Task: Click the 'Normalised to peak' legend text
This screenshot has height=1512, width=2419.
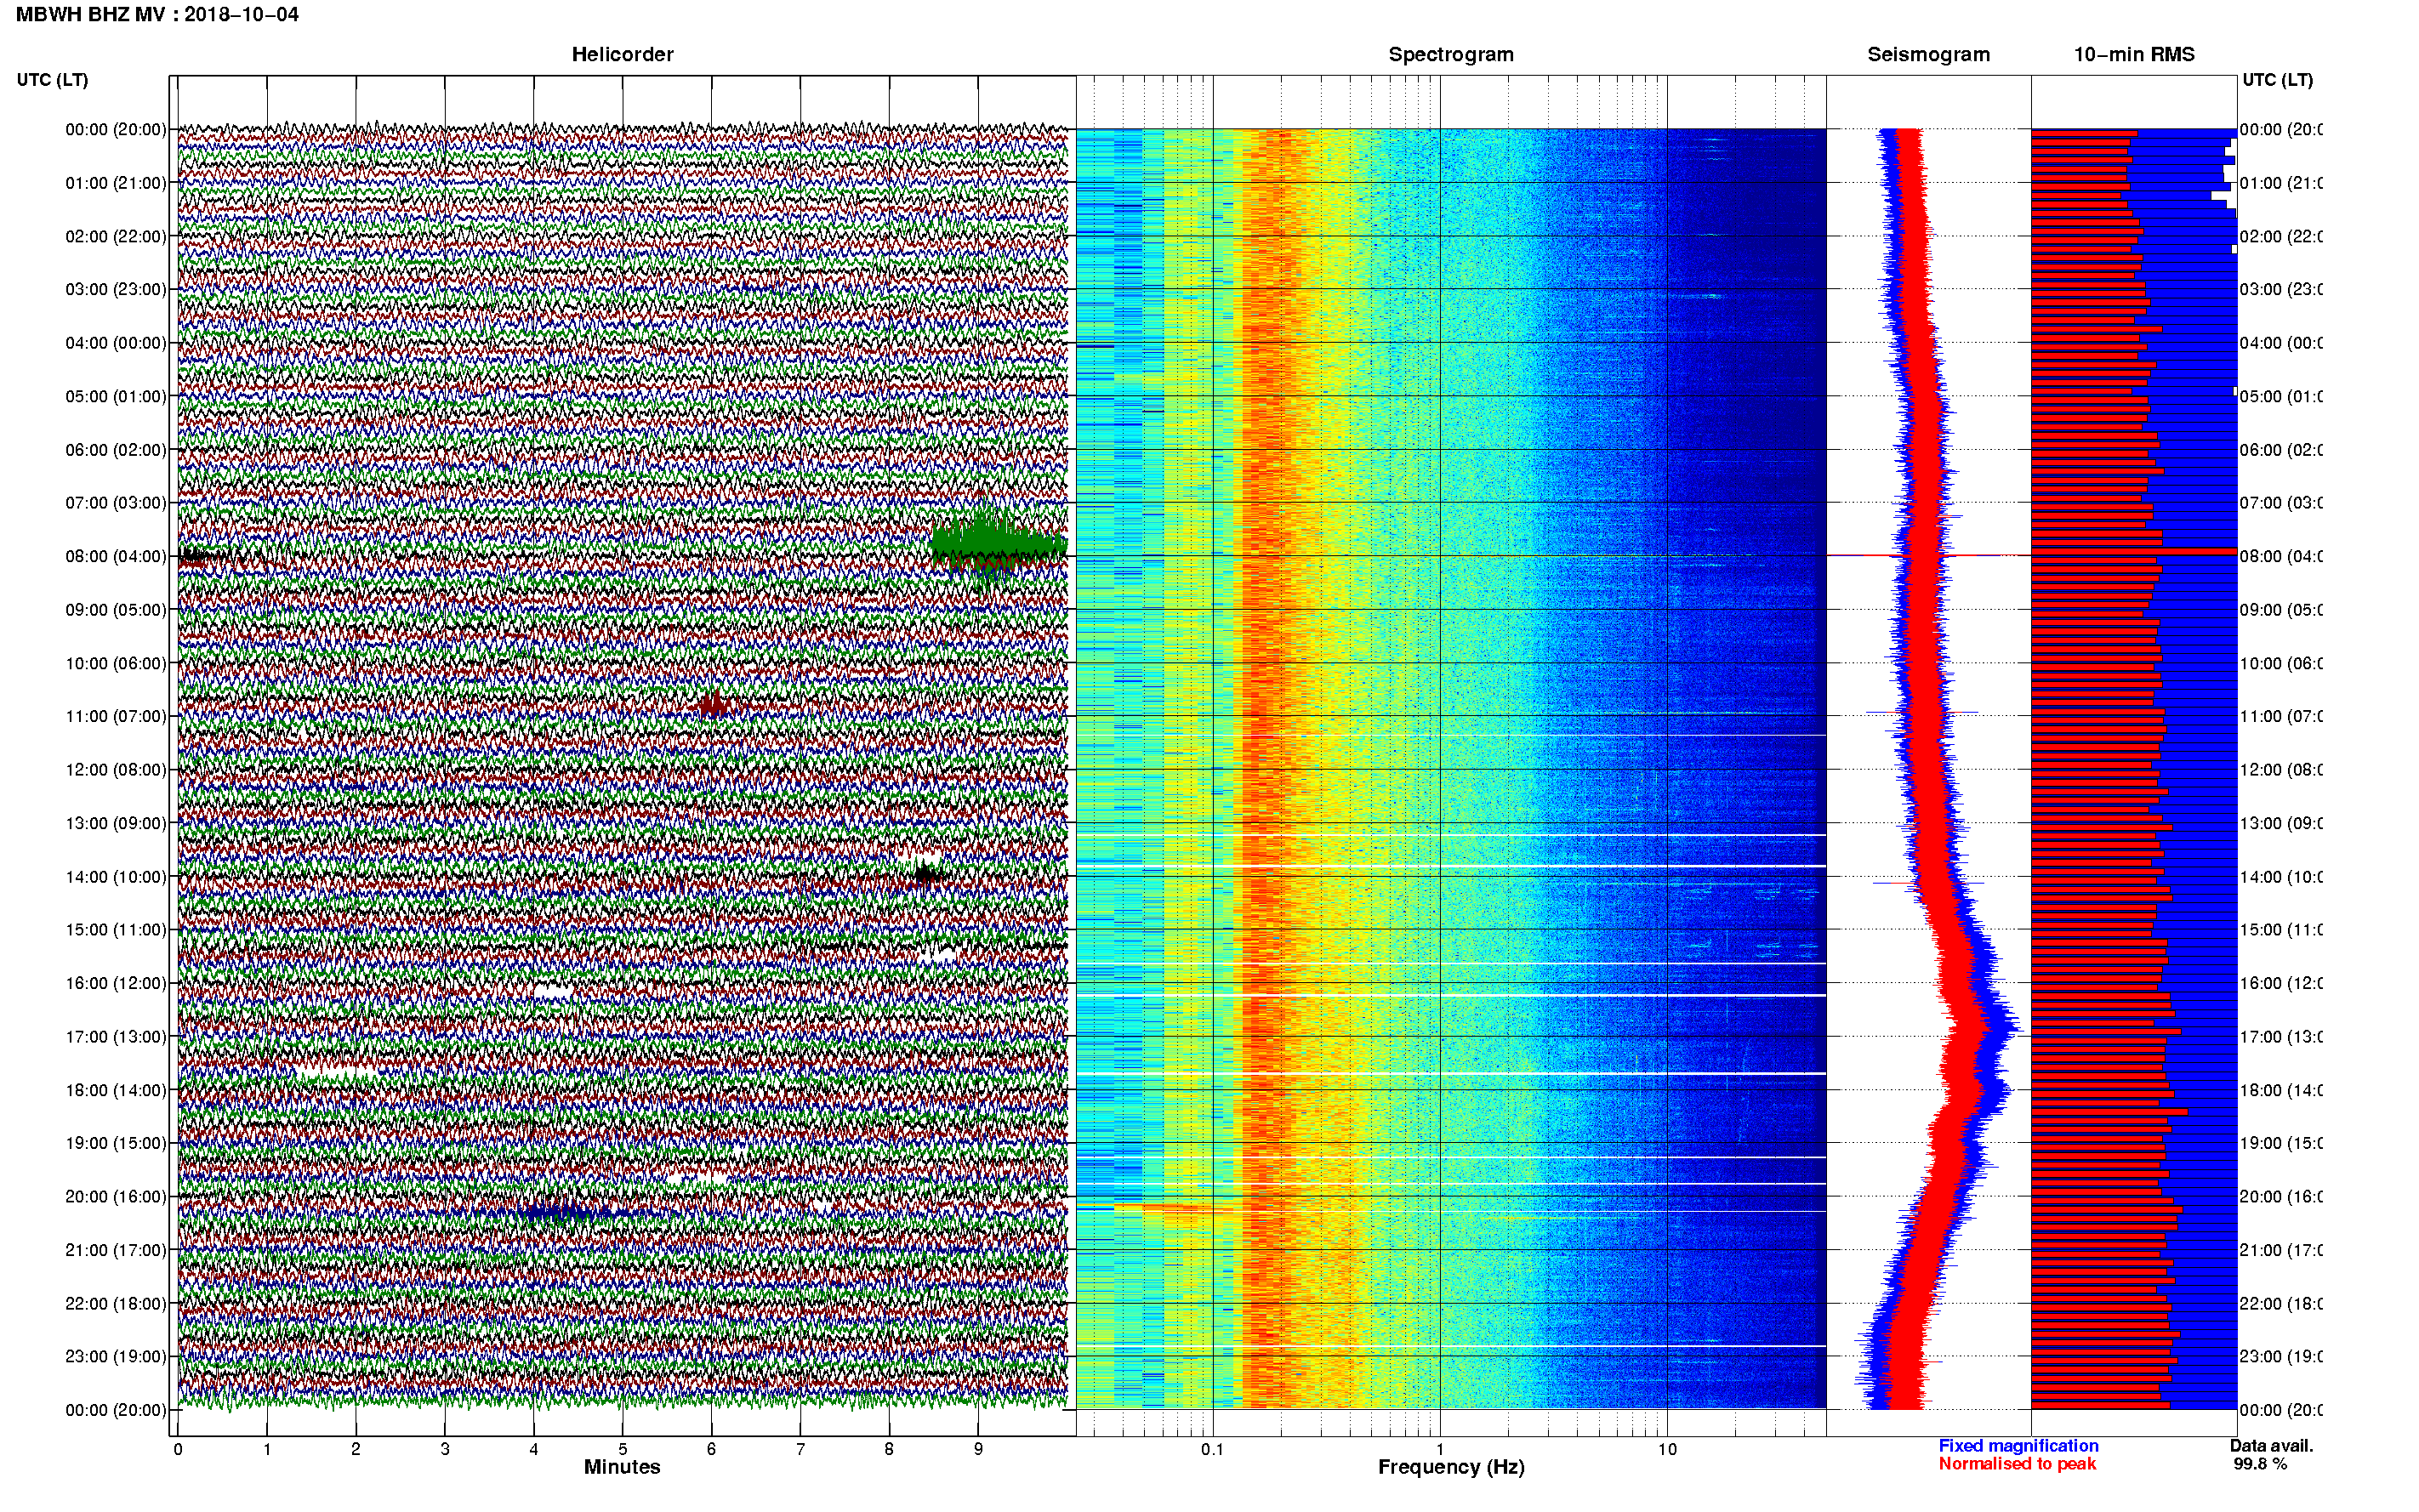Action: point(2017,1464)
